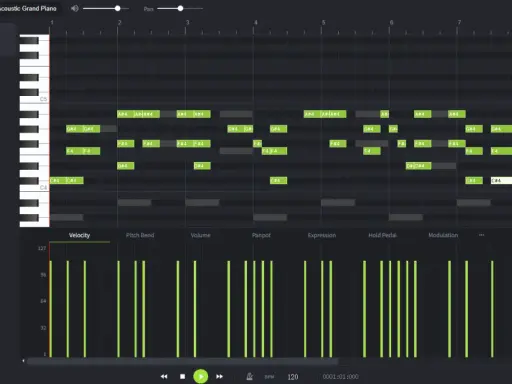Click the playback time display 0001:01:000
The width and height of the screenshot is (512, 384).
(x=340, y=377)
